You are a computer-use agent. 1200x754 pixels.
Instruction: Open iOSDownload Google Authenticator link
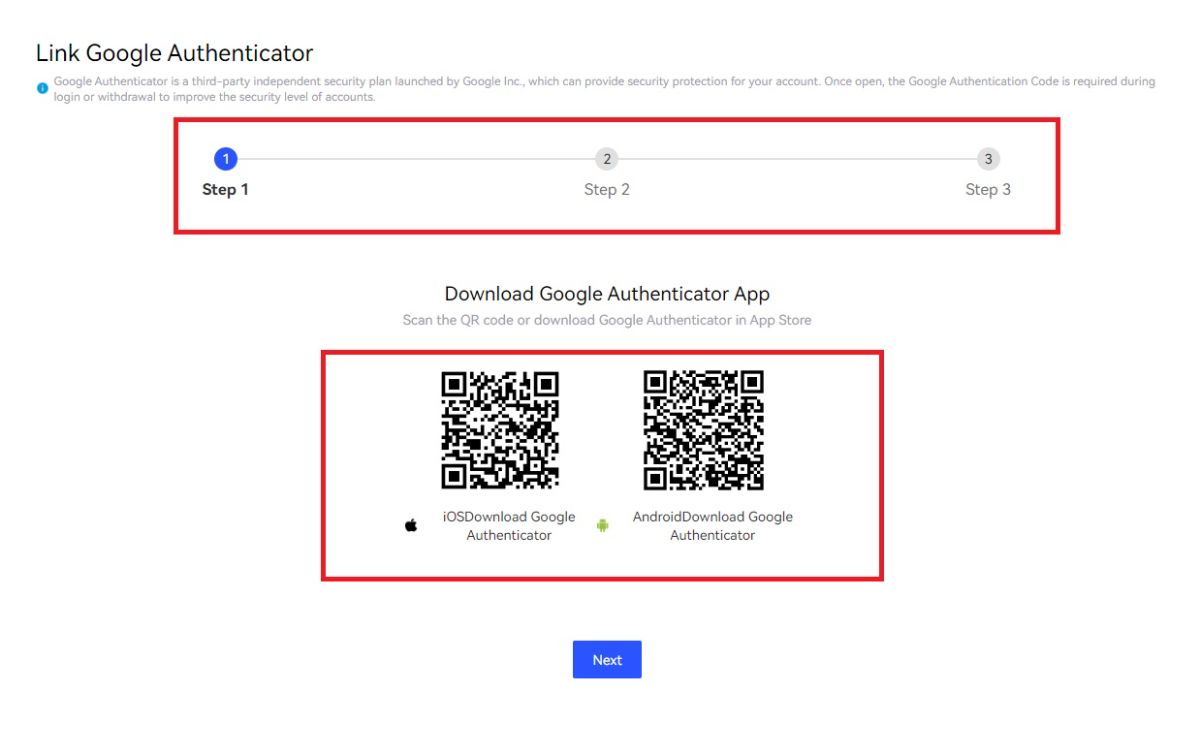(509, 526)
